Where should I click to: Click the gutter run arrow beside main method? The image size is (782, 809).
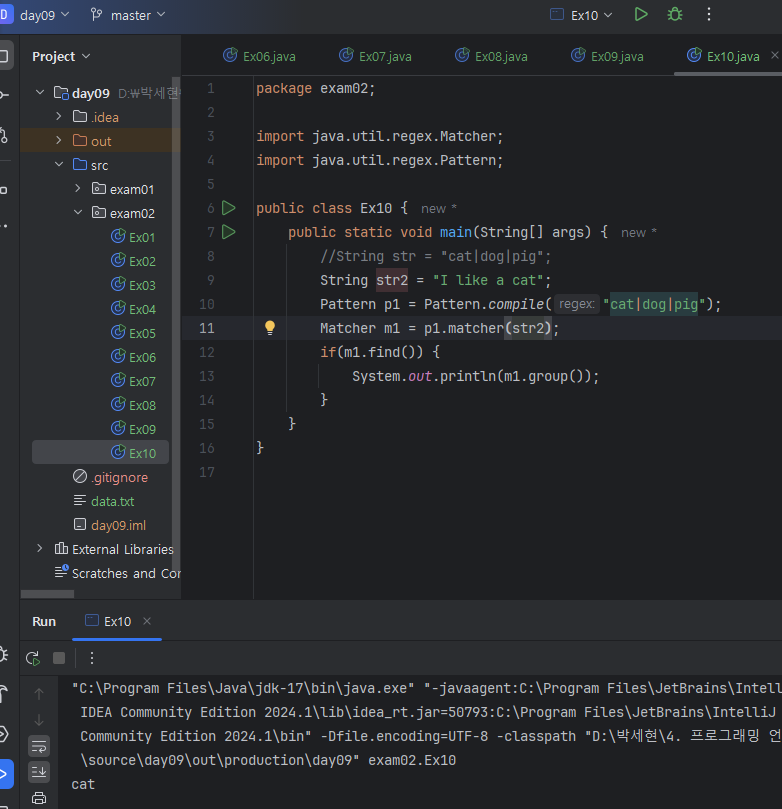click(229, 232)
